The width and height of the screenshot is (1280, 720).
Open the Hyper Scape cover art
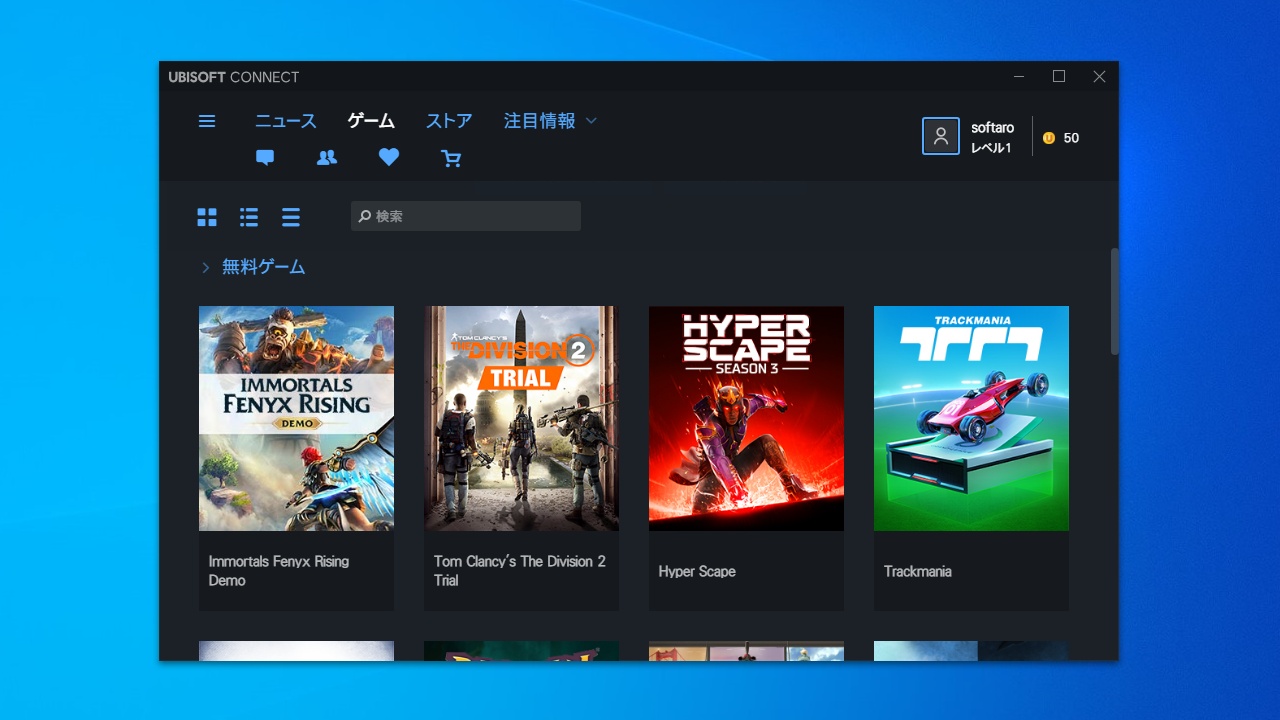(x=746, y=418)
